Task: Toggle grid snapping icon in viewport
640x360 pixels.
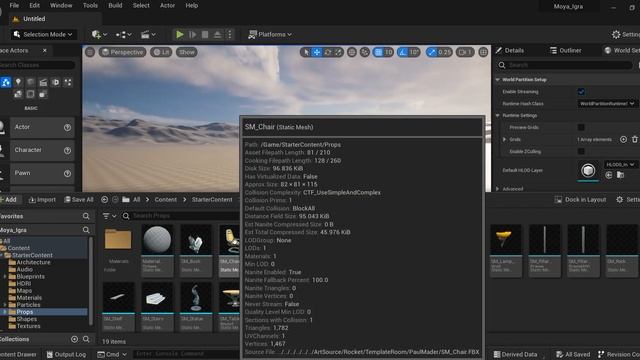Action: coord(378,52)
